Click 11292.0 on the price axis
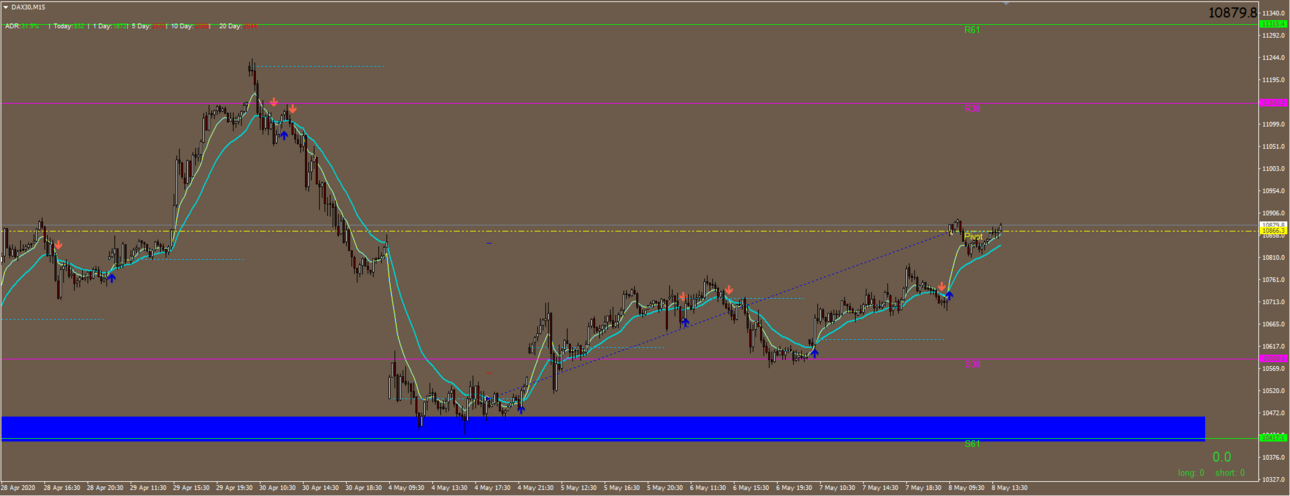The width and height of the screenshot is (1290, 496). pos(1274,35)
